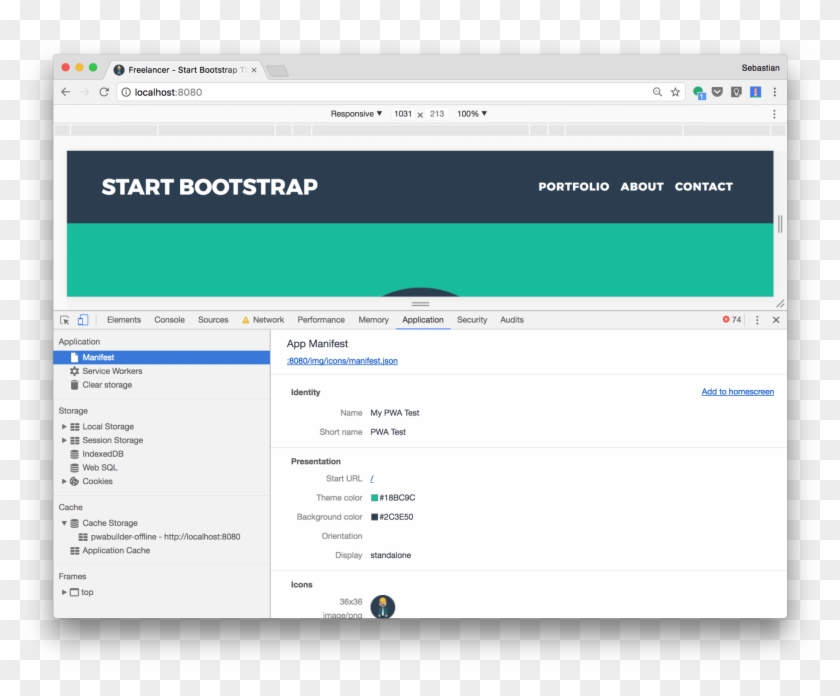Select the Web SQL storage item
This screenshot has height=696, width=840.
coord(99,467)
